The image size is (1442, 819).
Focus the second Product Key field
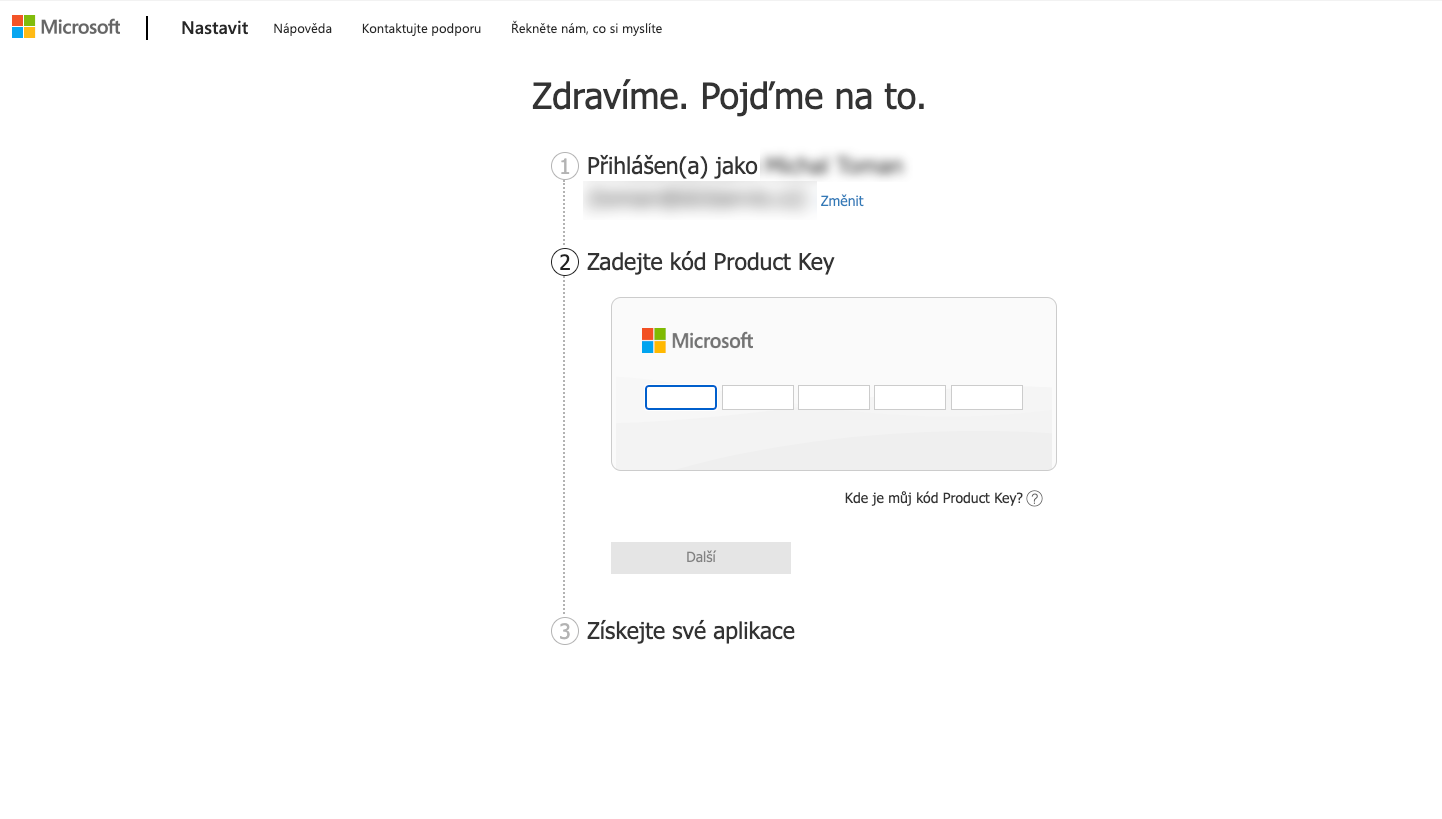tap(758, 398)
